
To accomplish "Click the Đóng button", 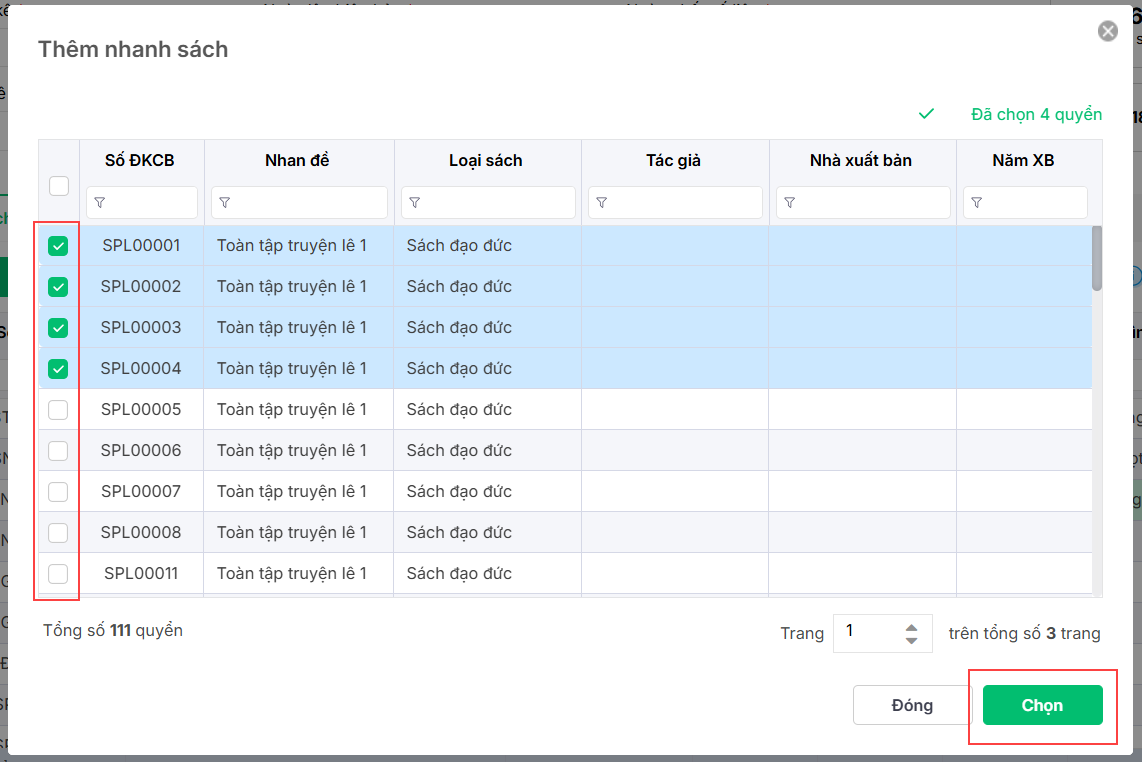I will [x=911, y=705].
